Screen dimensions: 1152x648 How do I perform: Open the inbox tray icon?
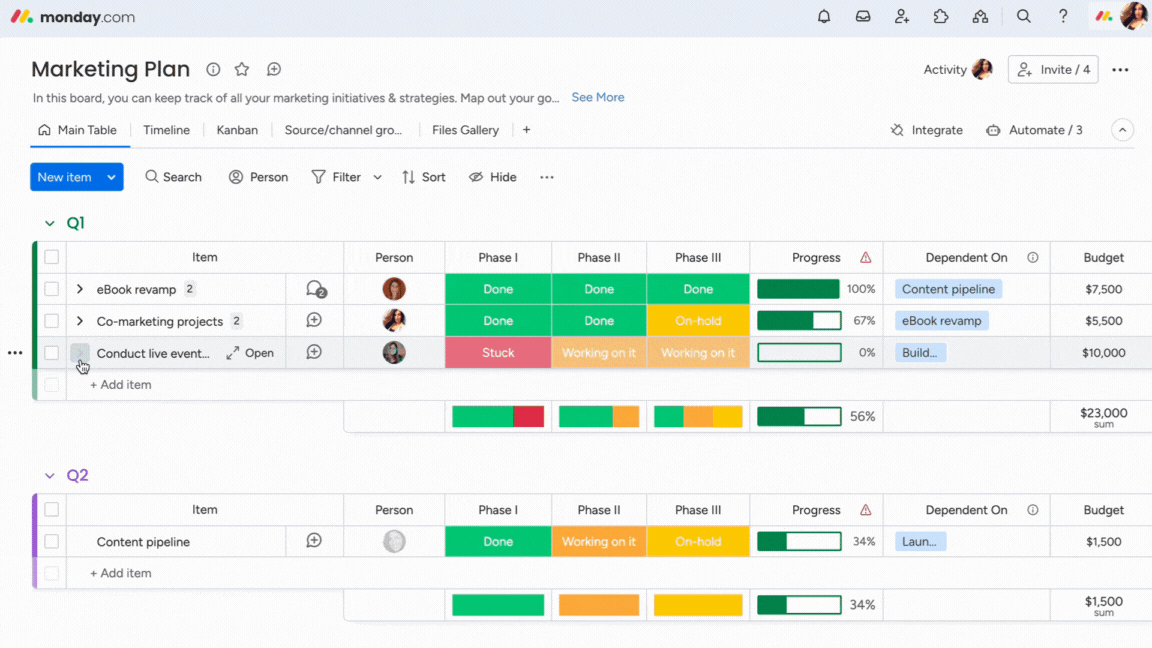863,17
